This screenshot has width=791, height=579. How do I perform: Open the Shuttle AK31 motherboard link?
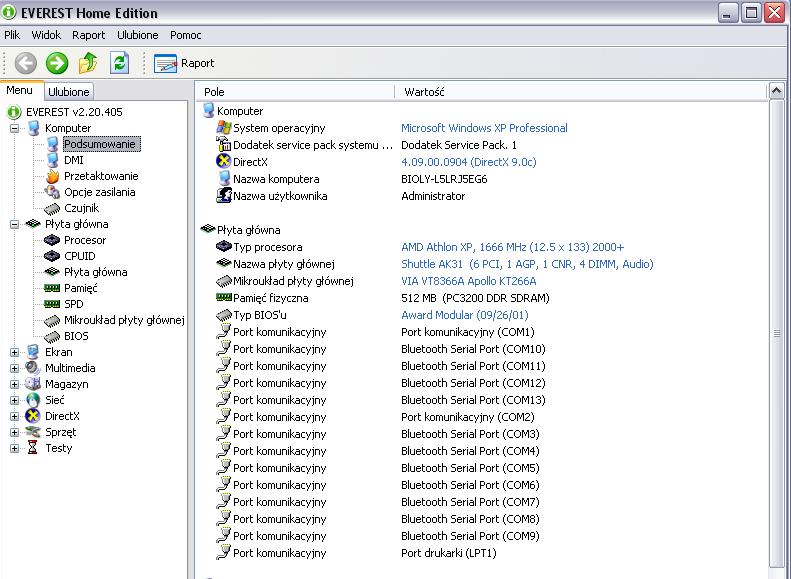526,264
